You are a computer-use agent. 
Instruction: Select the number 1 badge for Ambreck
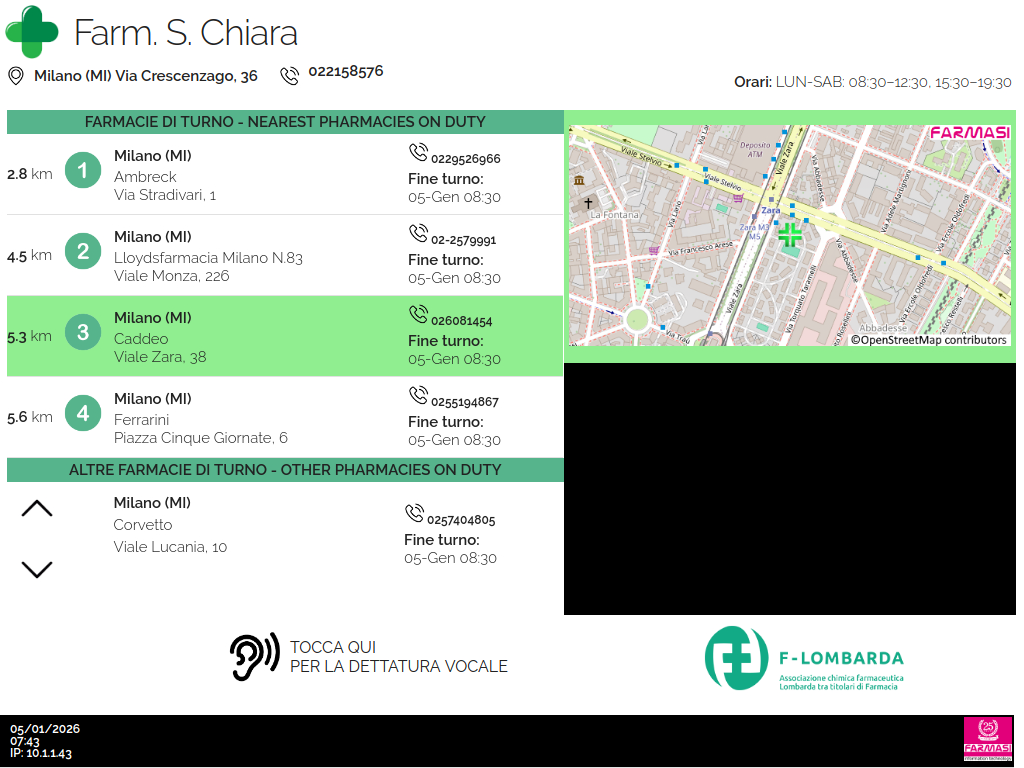pyautogui.click(x=83, y=171)
